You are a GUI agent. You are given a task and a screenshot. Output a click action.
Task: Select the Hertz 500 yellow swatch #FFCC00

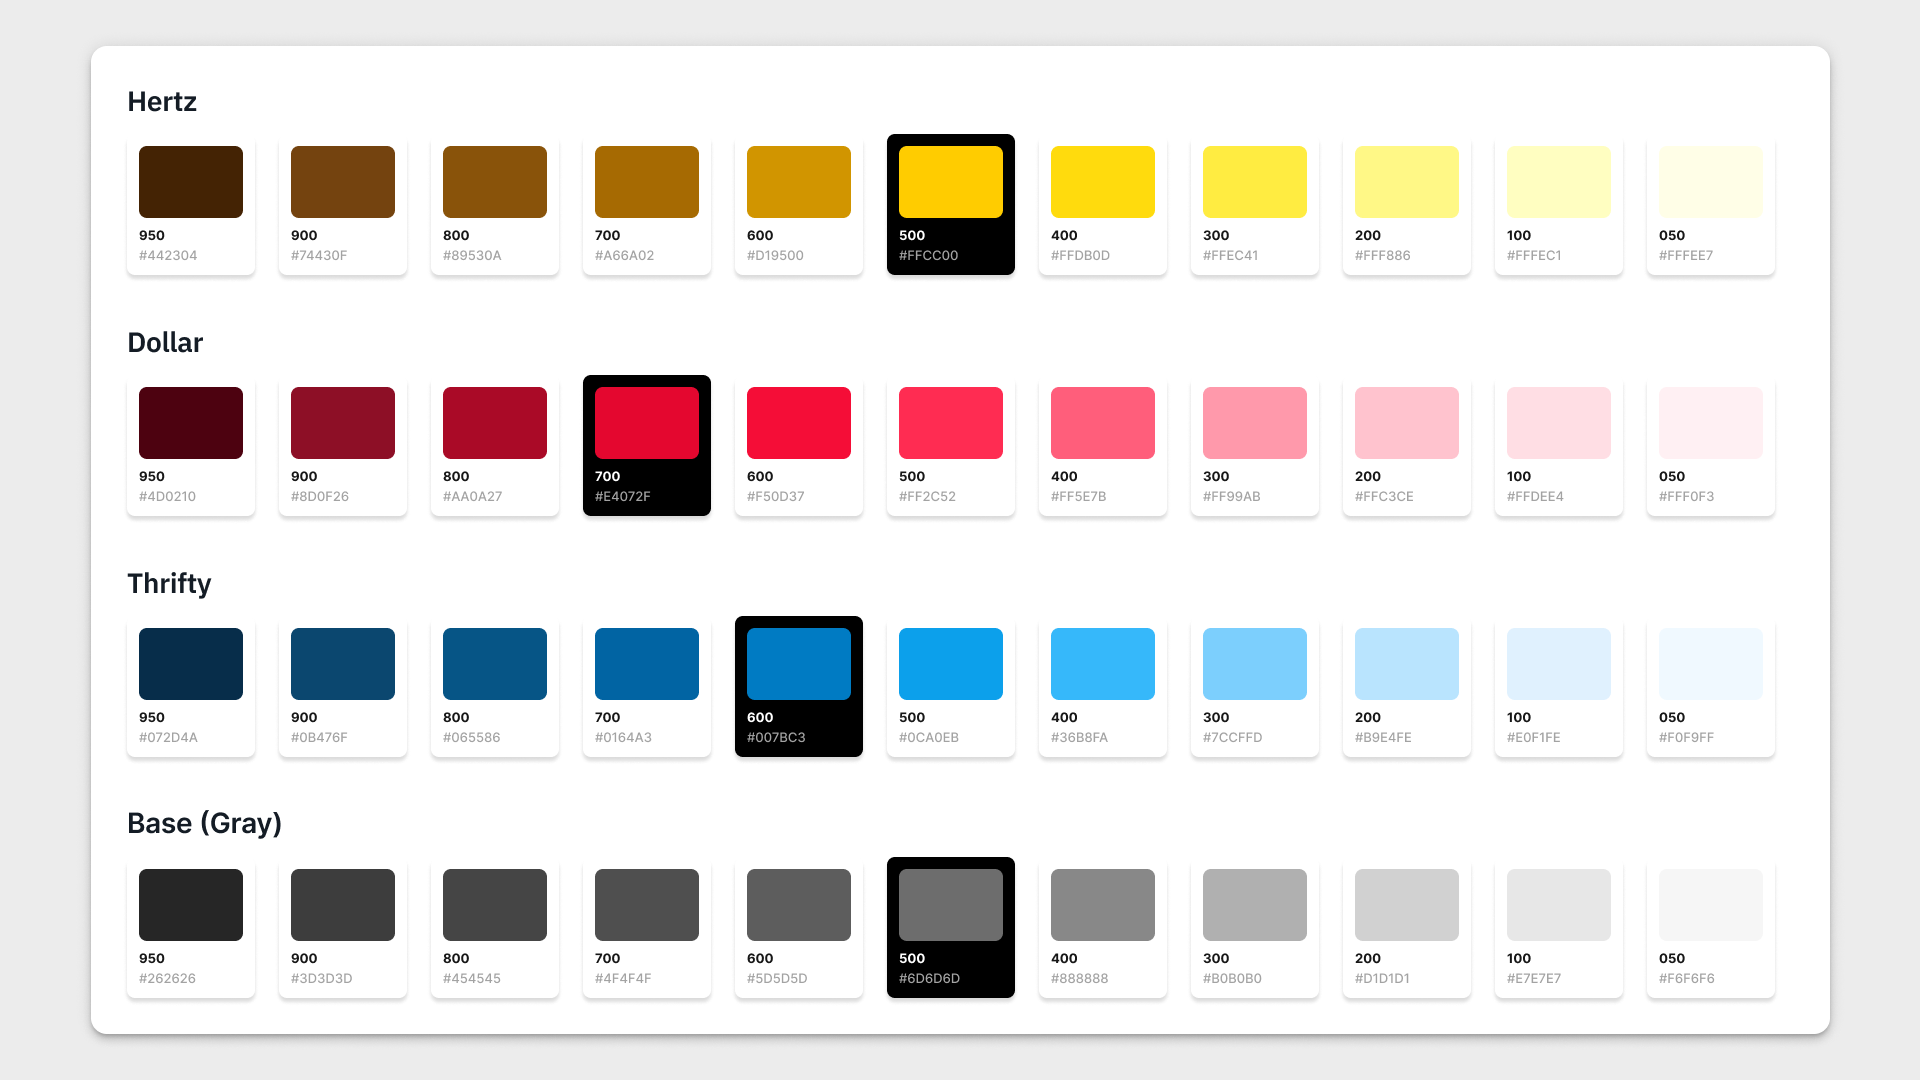pos(950,182)
